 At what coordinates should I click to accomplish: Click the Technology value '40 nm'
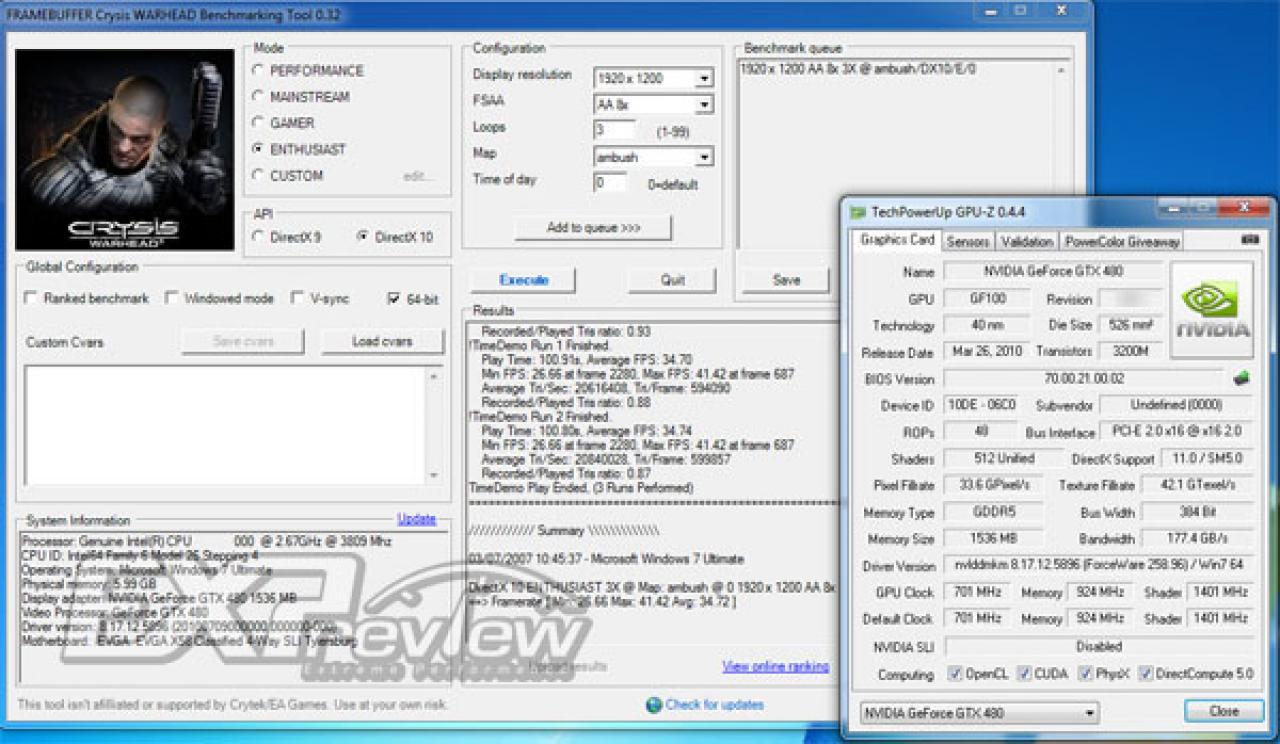coord(986,325)
